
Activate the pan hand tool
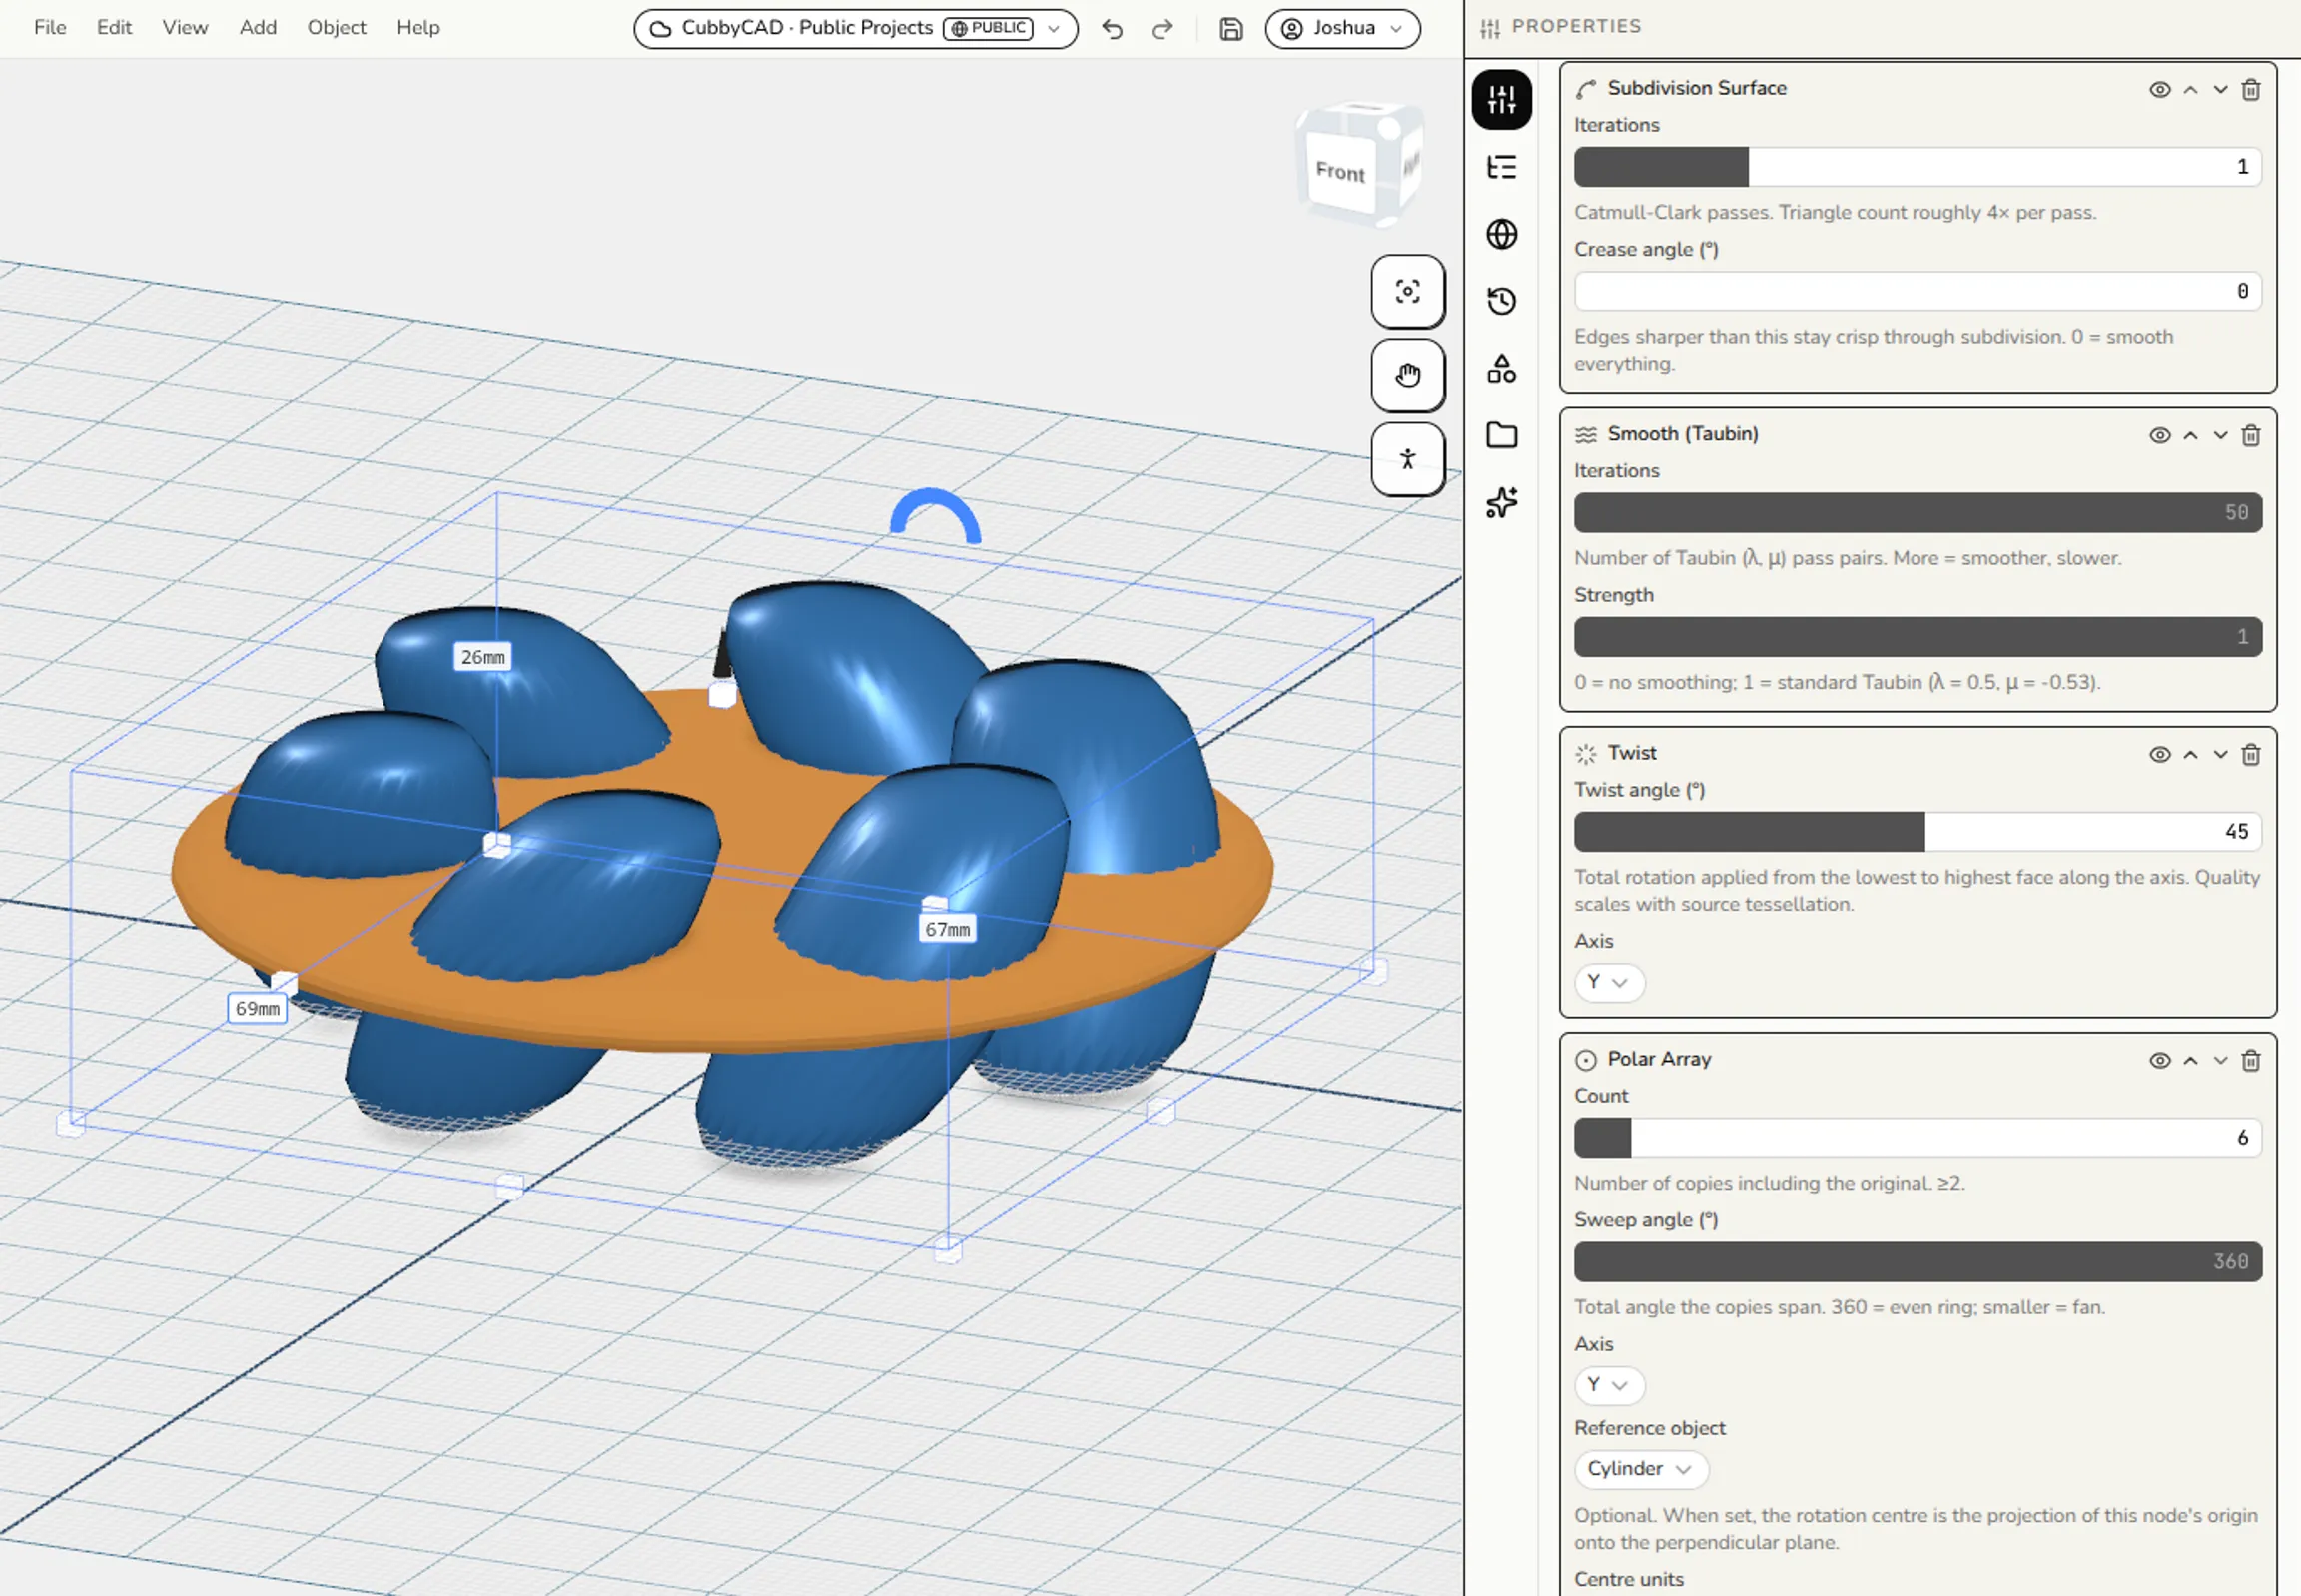(x=1407, y=375)
